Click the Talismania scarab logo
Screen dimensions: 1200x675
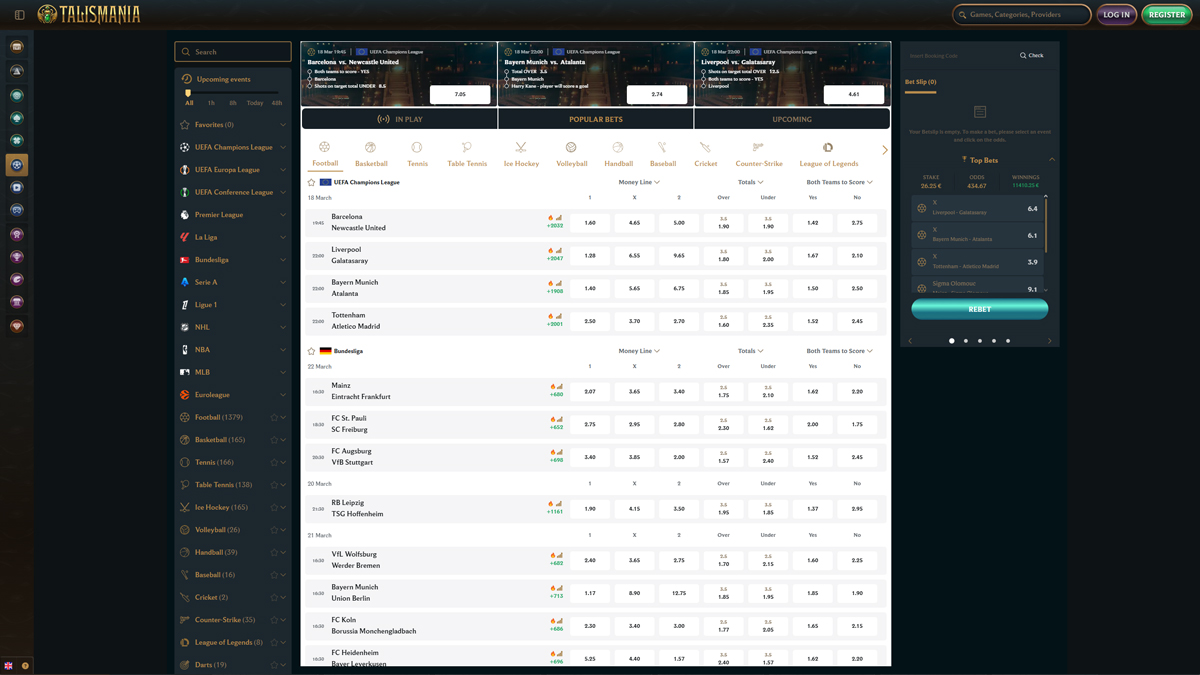tap(47, 14)
